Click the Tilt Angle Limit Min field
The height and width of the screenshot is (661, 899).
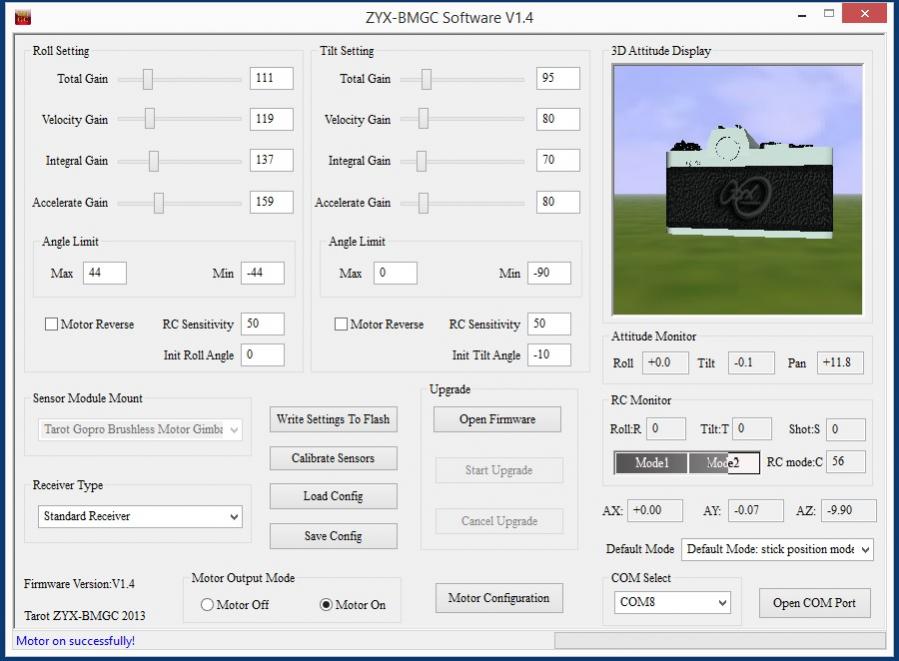pos(549,273)
